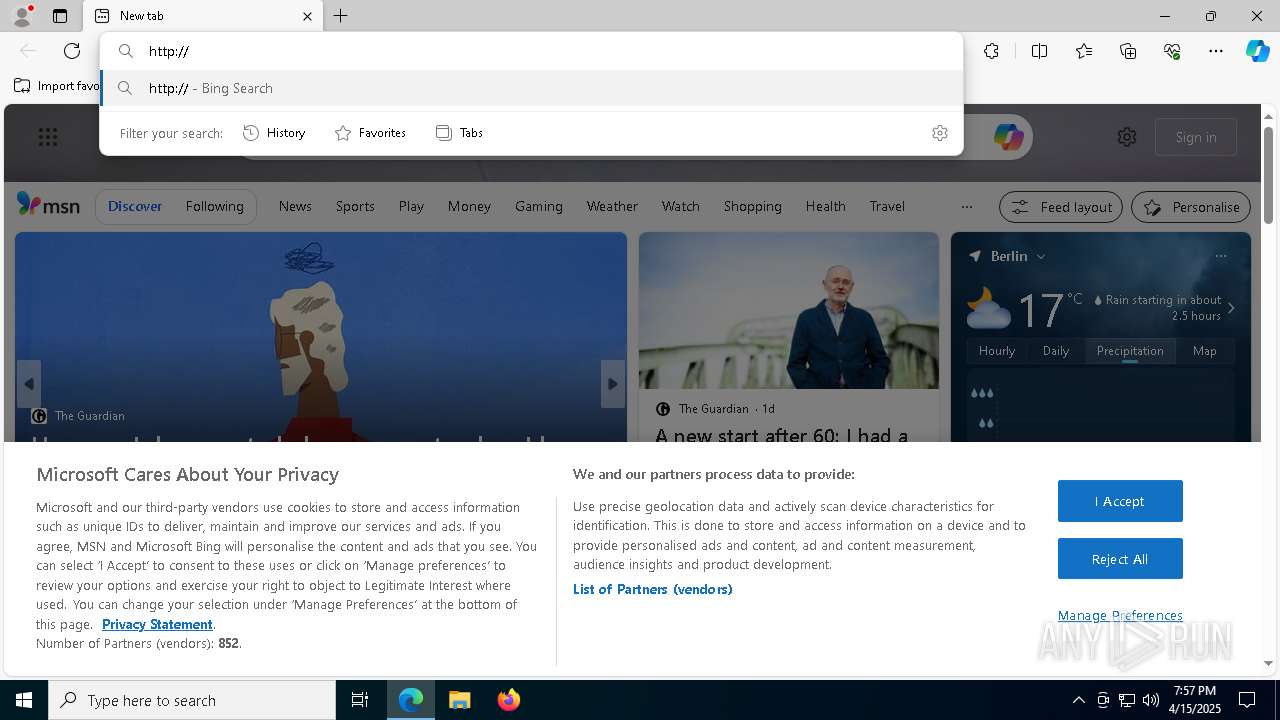Open Settings and more ellipsis menu
The image size is (1280, 720).
tap(1216, 51)
